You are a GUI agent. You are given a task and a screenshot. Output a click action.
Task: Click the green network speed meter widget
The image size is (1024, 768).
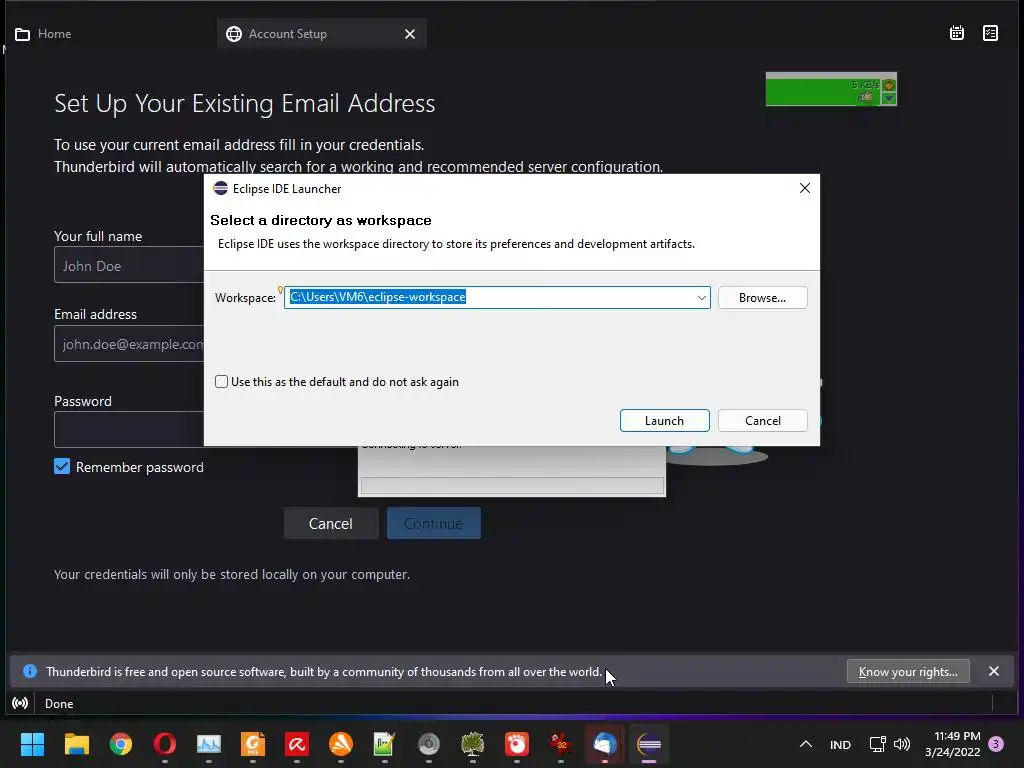pos(831,89)
